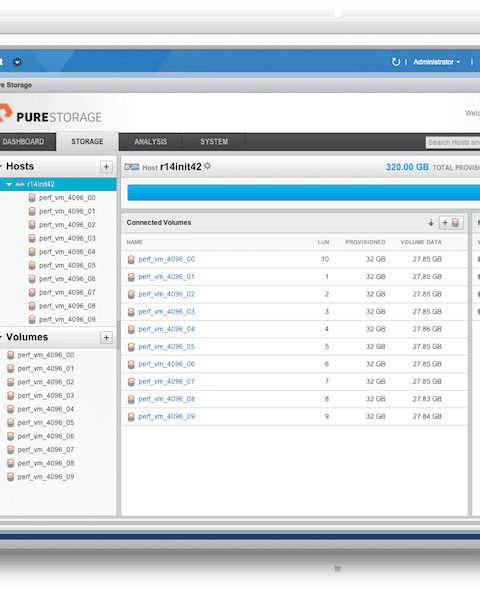Click icon of perf_vm_4096_03 under Hosts tree
480x593 pixels.
(x=32, y=239)
